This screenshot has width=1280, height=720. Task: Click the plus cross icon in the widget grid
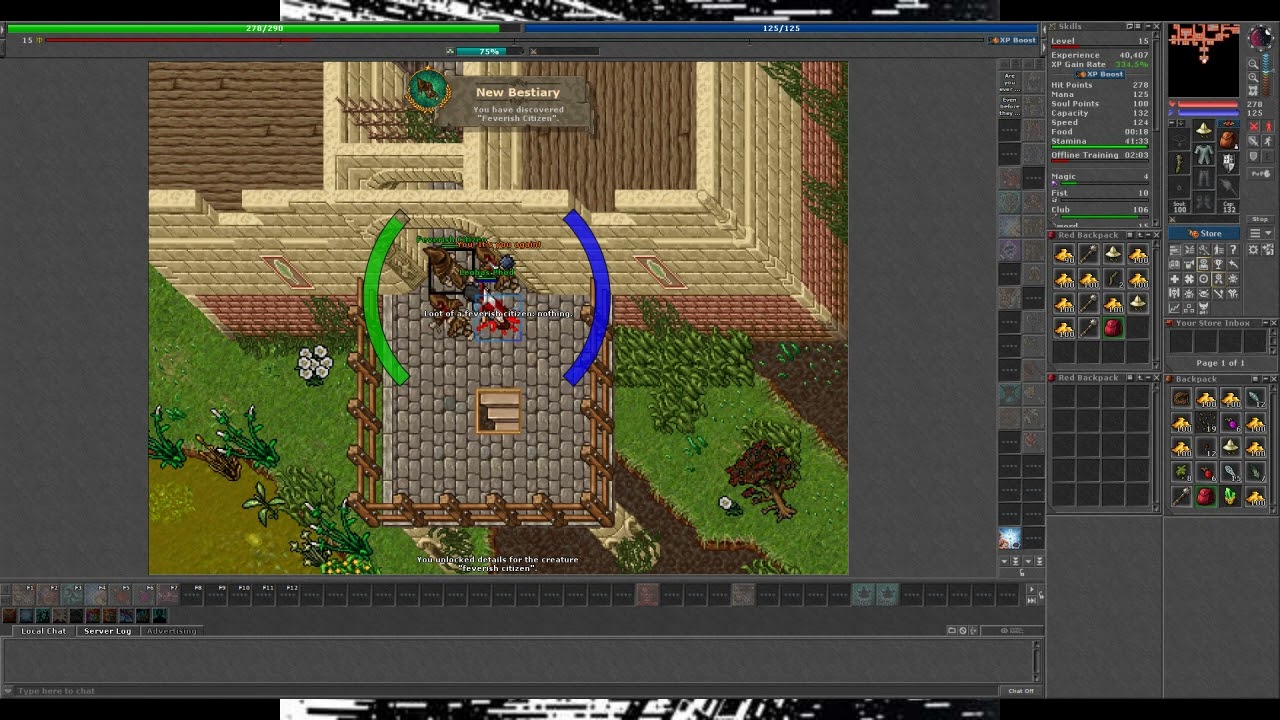click(1174, 279)
